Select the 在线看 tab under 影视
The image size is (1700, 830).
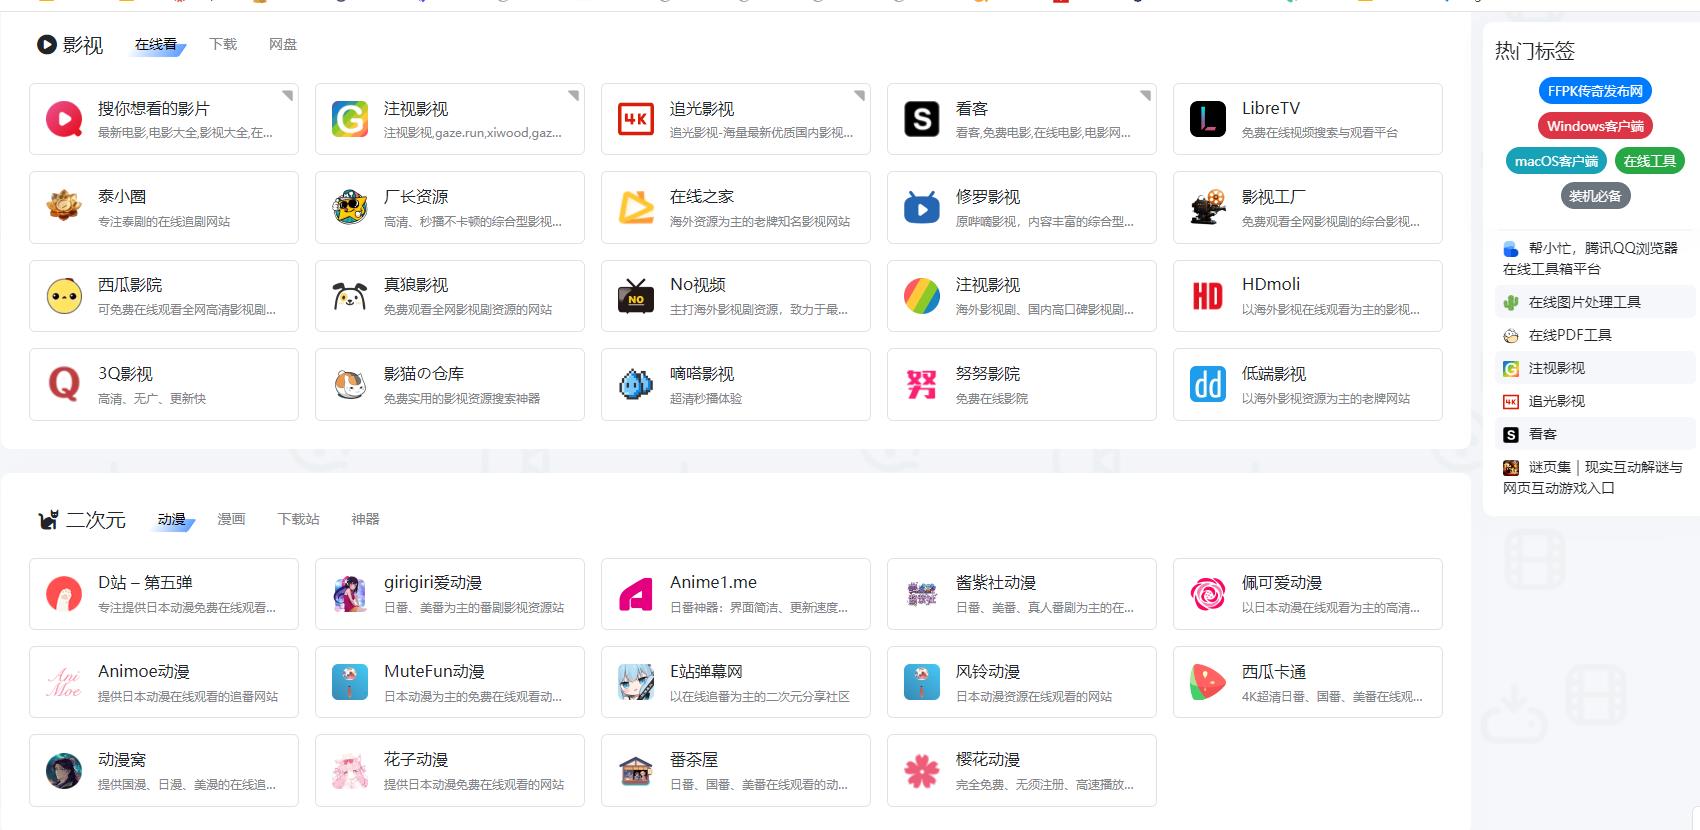pyautogui.click(x=156, y=45)
